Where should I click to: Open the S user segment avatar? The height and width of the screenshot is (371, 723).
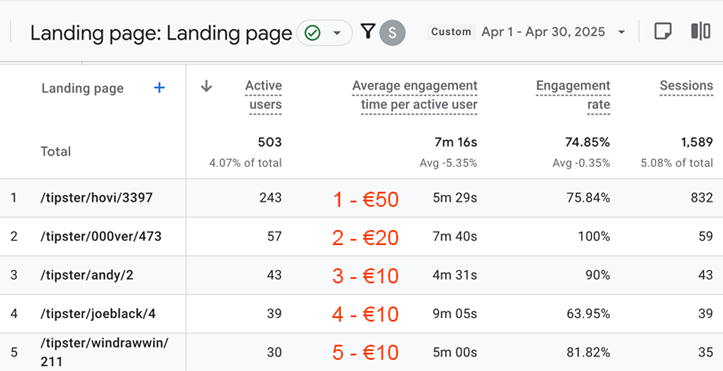tap(392, 33)
